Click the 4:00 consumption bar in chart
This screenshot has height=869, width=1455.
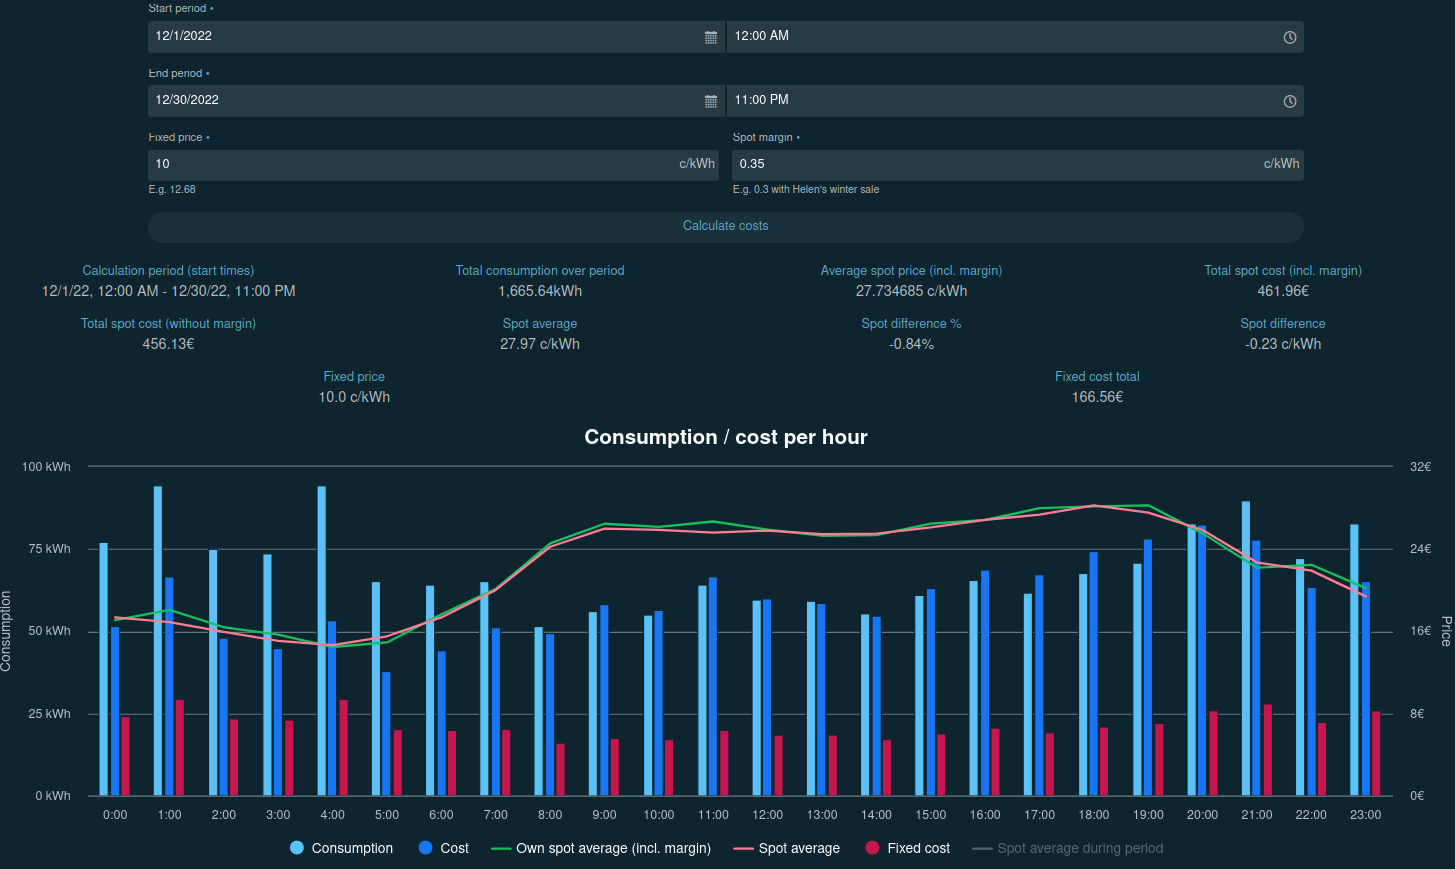coord(321,640)
